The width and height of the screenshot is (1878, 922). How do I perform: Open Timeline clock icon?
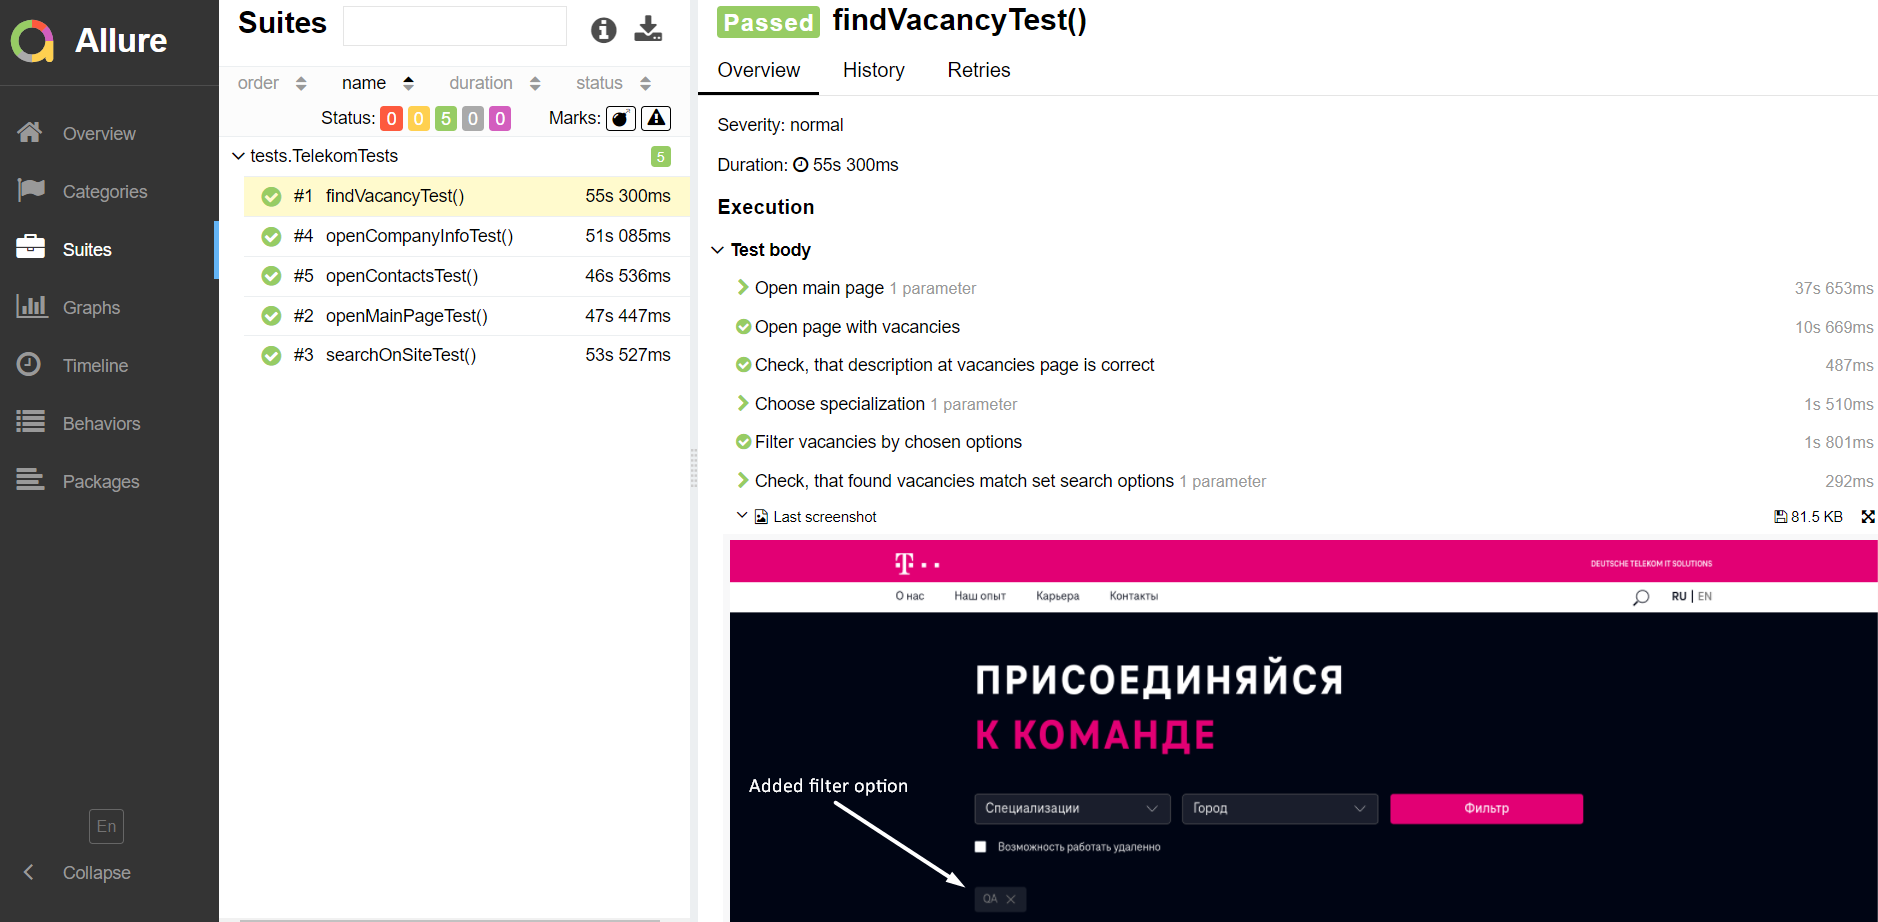click(x=29, y=364)
